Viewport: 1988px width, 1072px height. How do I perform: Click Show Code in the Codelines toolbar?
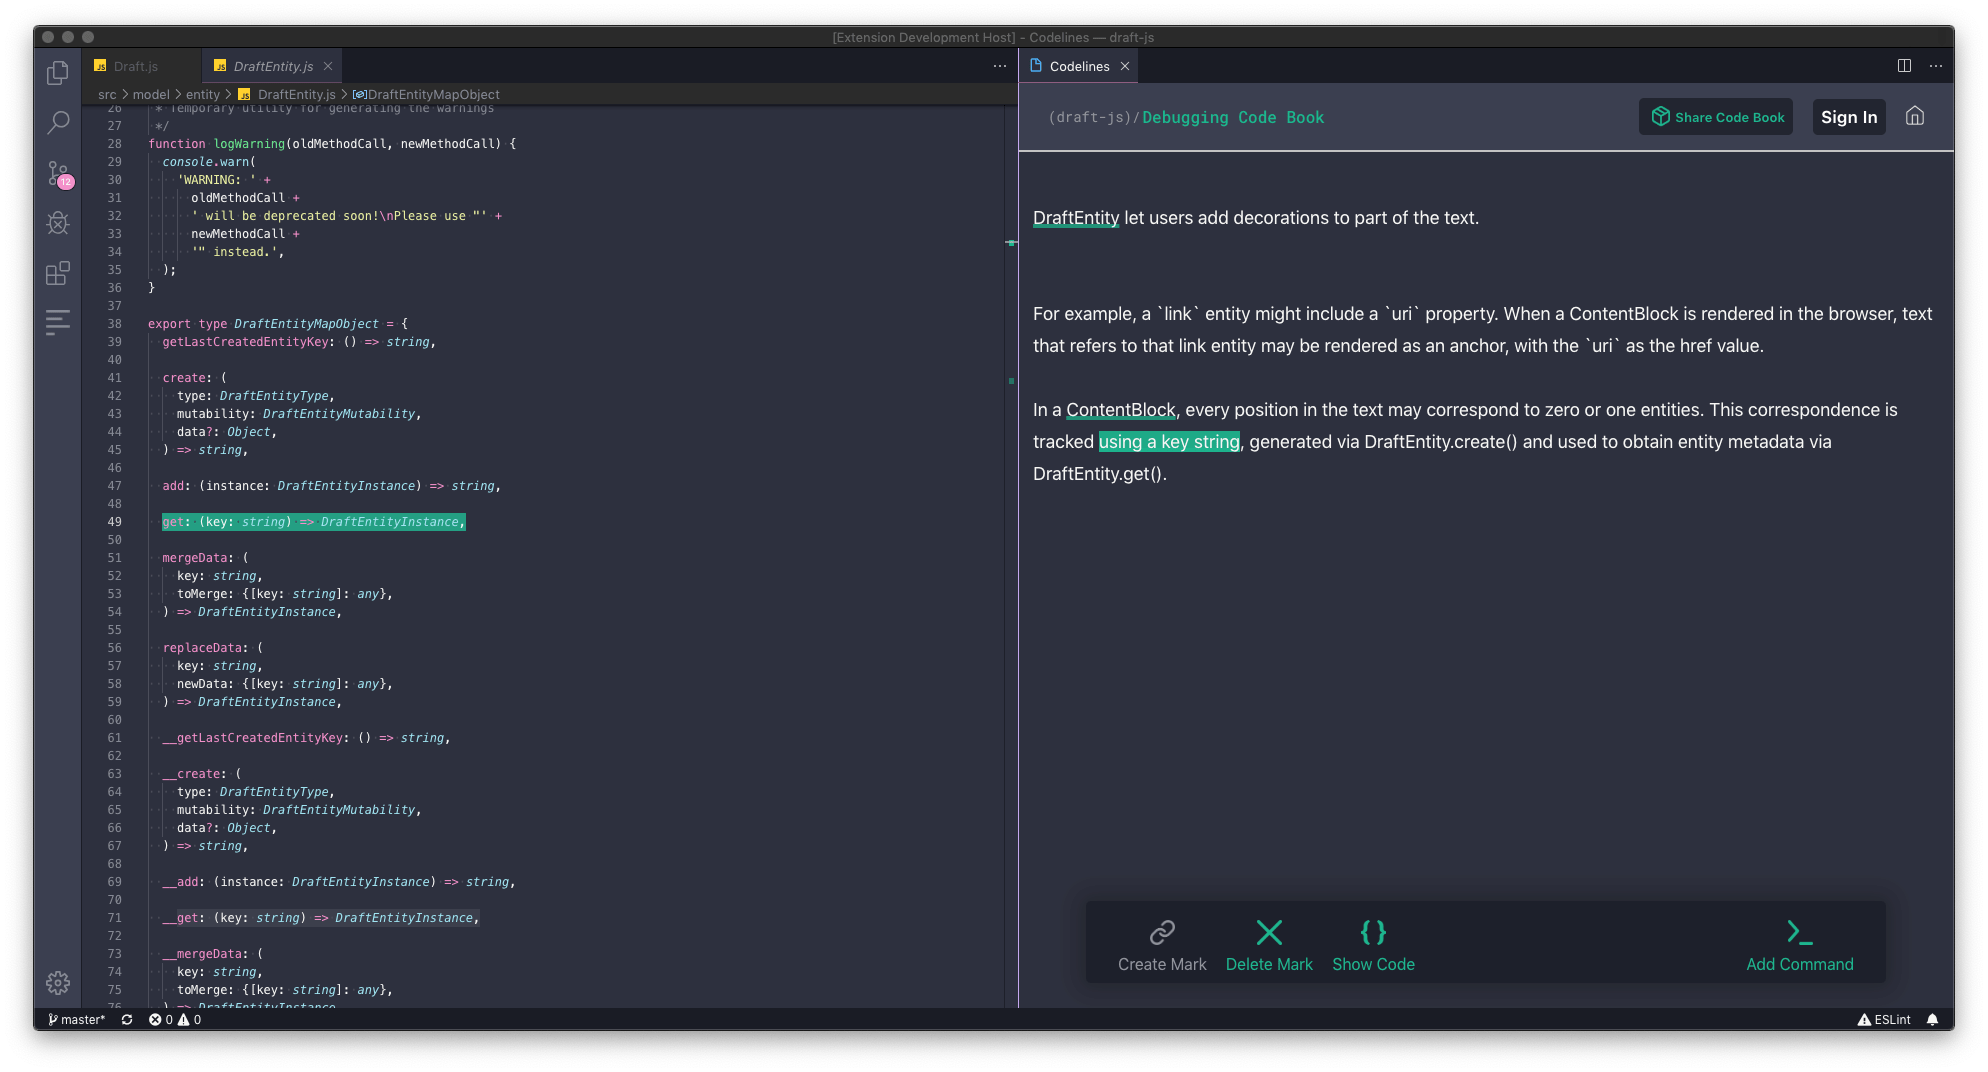[1373, 942]
